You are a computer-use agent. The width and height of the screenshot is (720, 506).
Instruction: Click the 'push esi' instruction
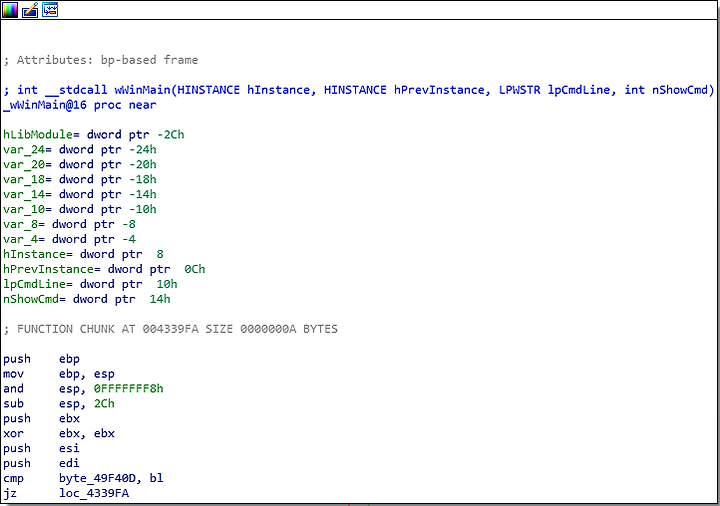[x=41, y=449]
